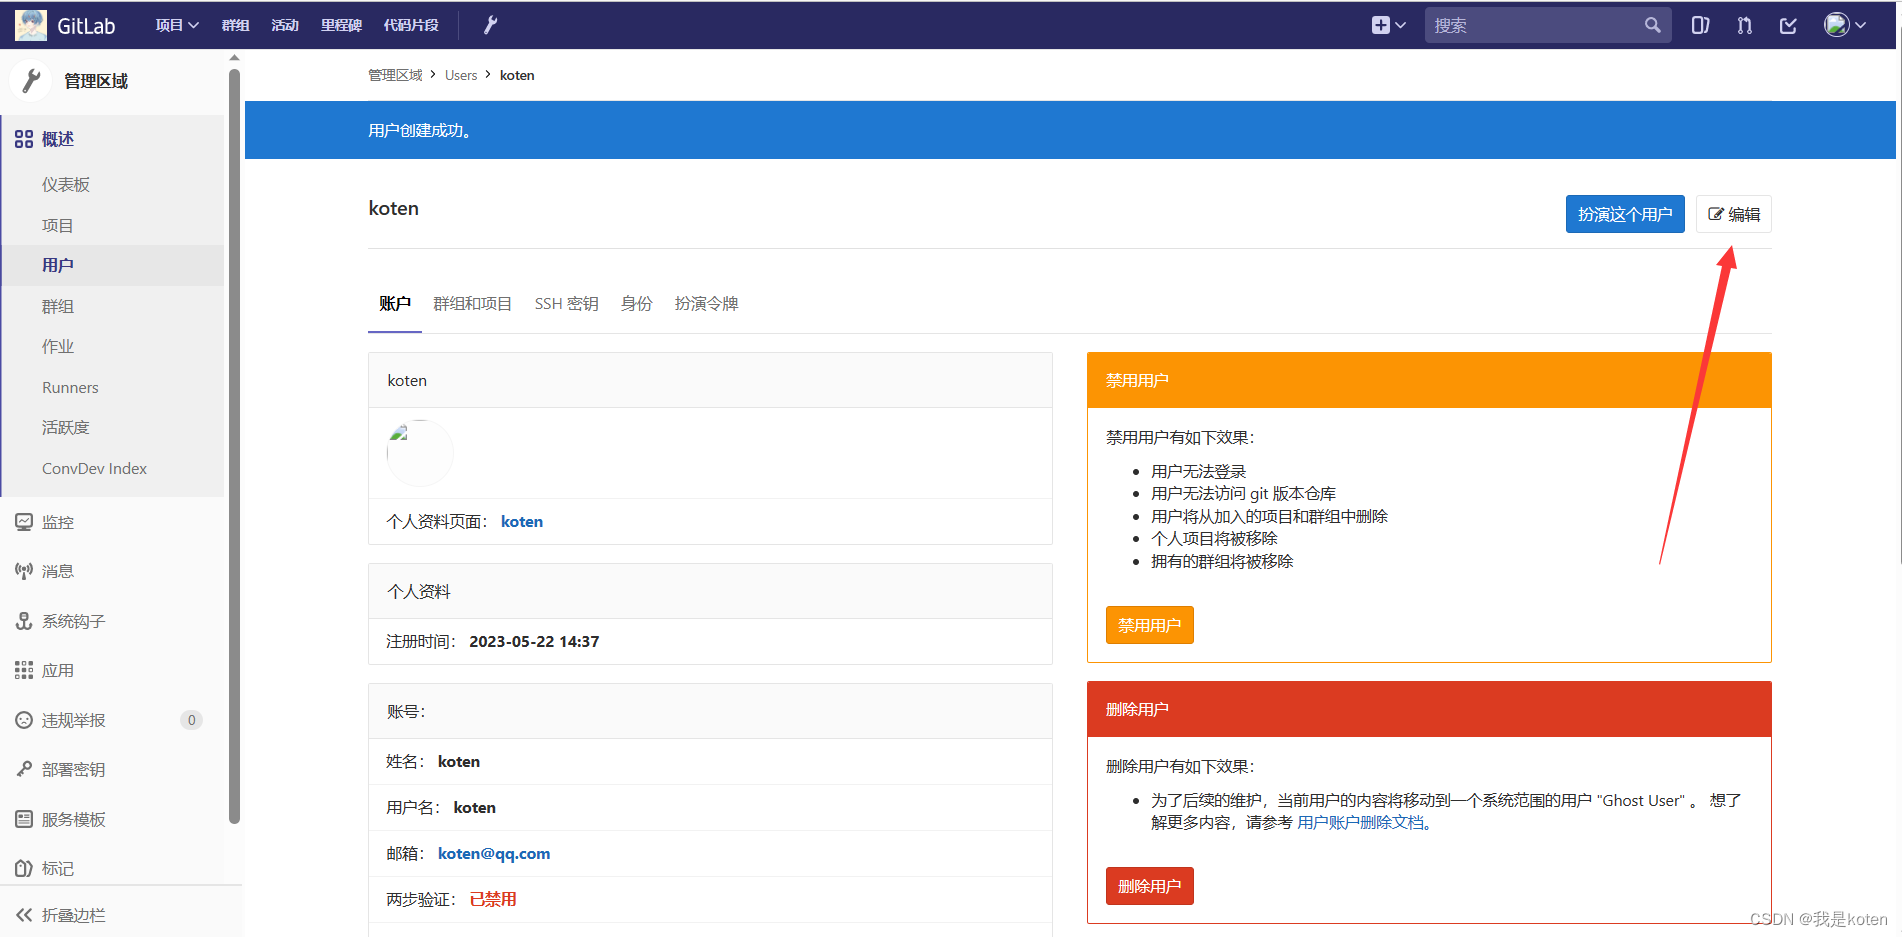Open the koten profile page link
The height and width of the screenshot is (937, 1902).
(x=522, y=521)
